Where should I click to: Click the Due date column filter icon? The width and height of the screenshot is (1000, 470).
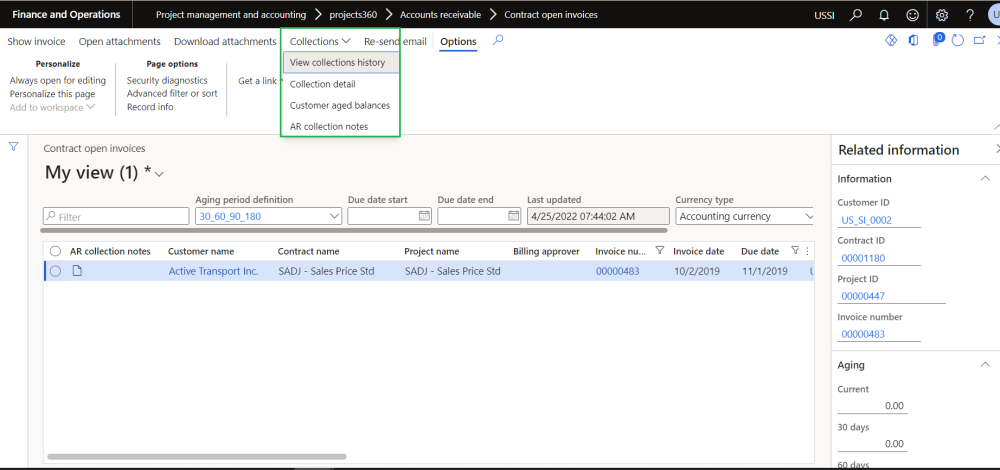click(795, 251)
